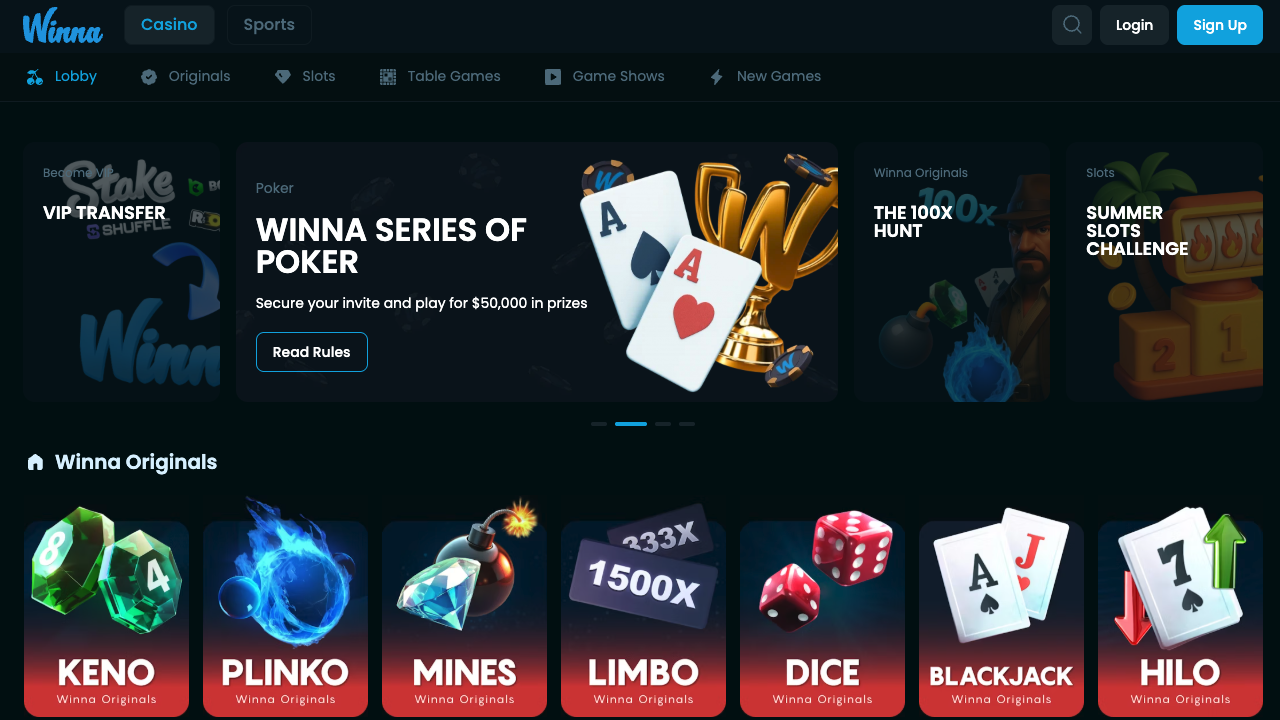1280x720 pixels.
Task: Click the Table Games grid icon
Action: click(x=388, y=77)
